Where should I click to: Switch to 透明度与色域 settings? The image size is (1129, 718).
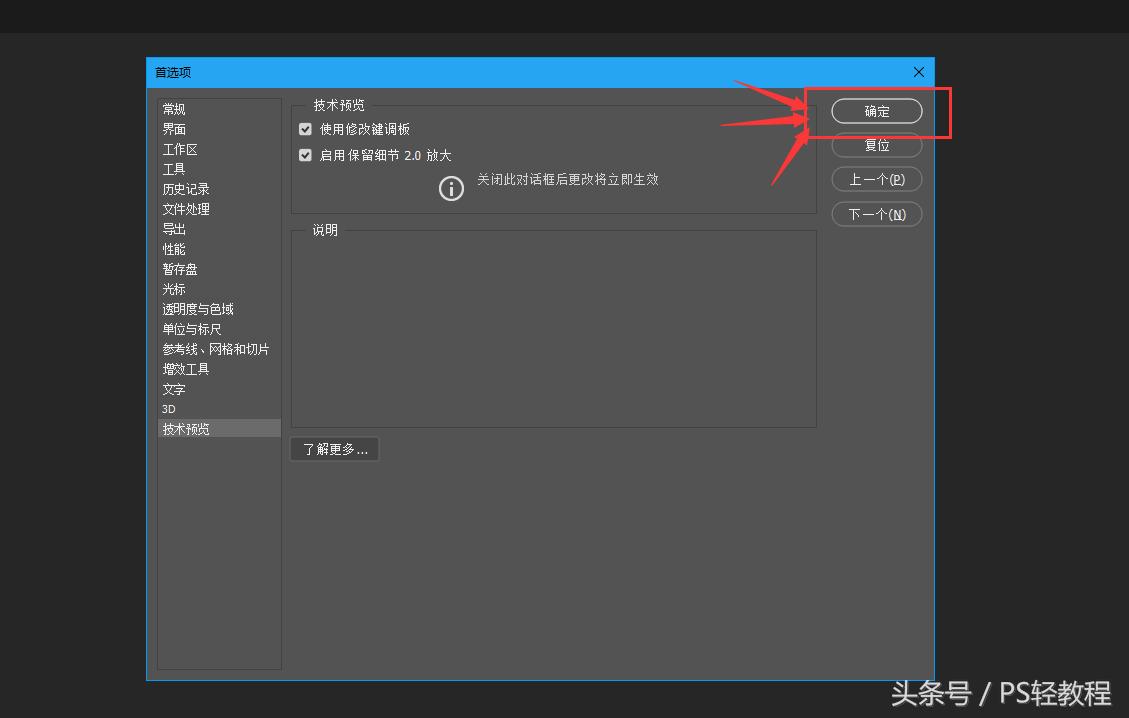(199, 308)
